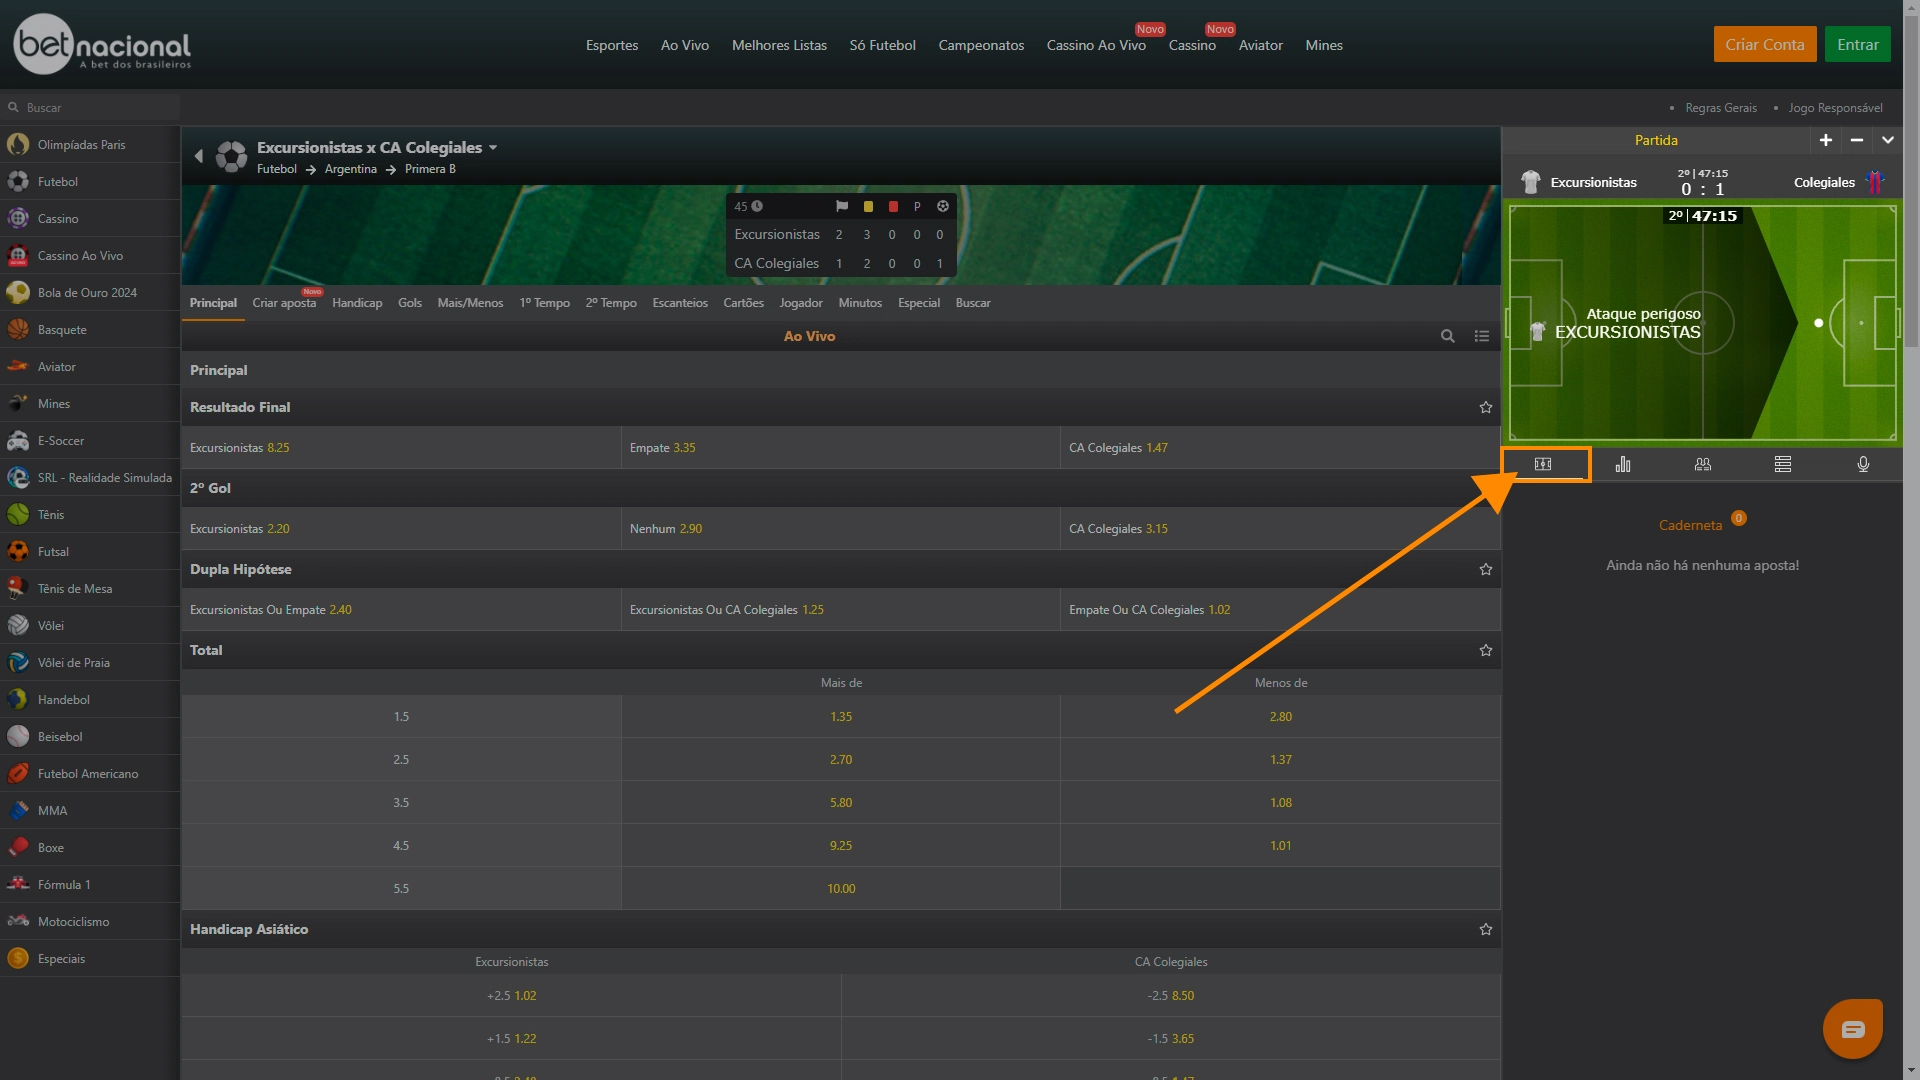Viewport: 1920px width, 1080px height.
Task: Switch to the Jogador tab
Action: [x=801, y=303]
